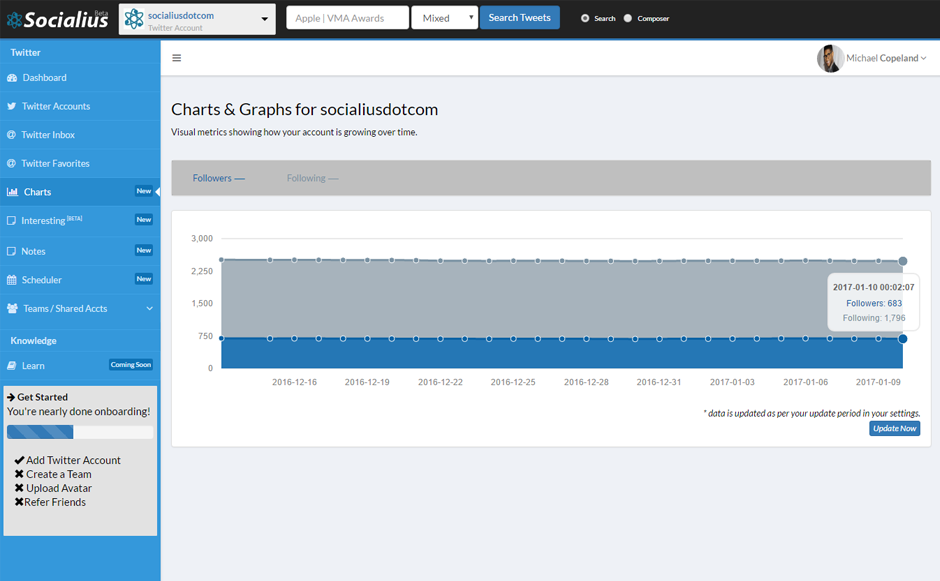Click the socialiusdotcom account atom icon
The width and height of the screenshot is (940, 581).
134,19
